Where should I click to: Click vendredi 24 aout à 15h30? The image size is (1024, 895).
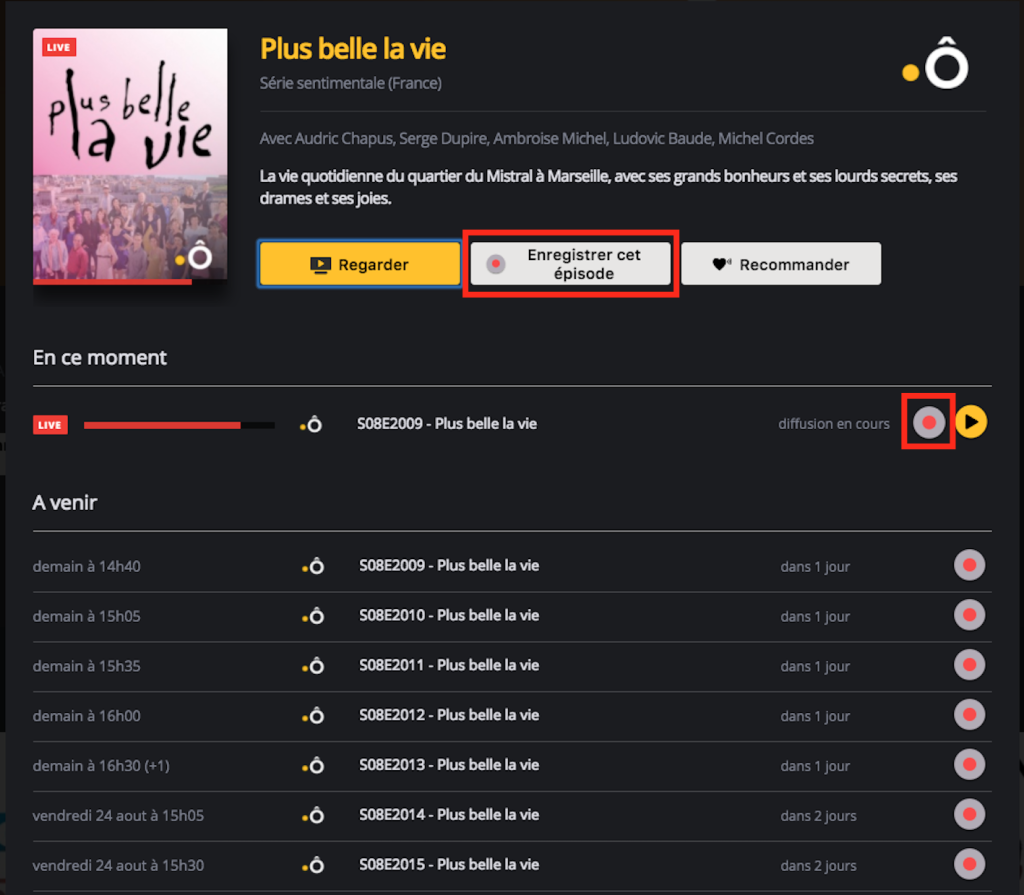point(118,865)
